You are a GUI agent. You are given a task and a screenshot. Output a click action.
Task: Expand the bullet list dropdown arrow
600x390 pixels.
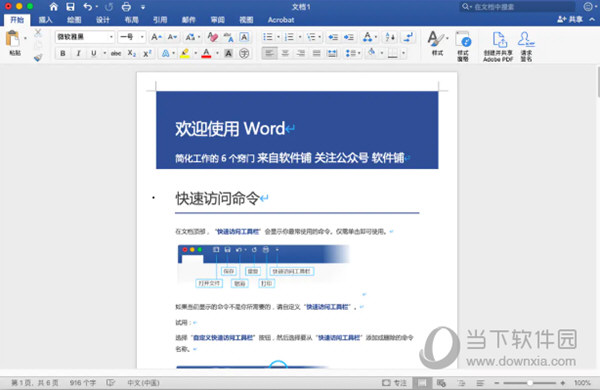[278, 37]
